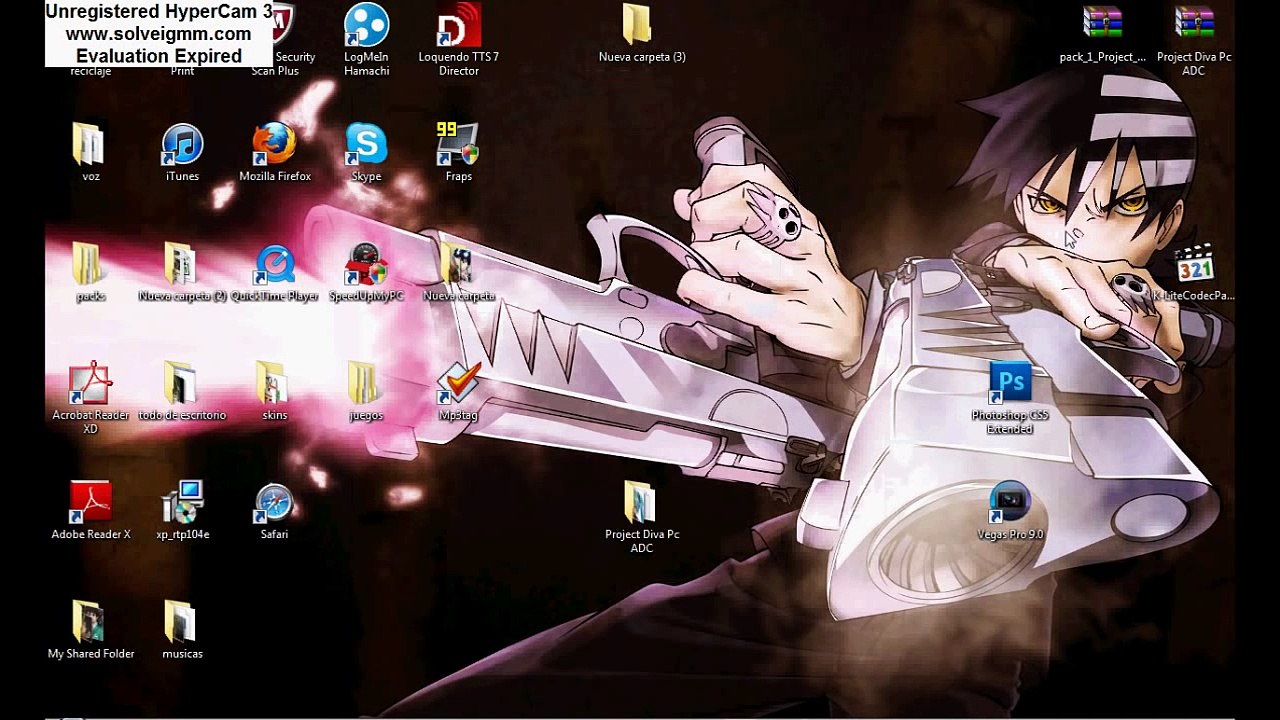Viewport: 1280px width, 720px height.
Task: Select the unnumbered Nueva carpeta folder
Action: 457,264
